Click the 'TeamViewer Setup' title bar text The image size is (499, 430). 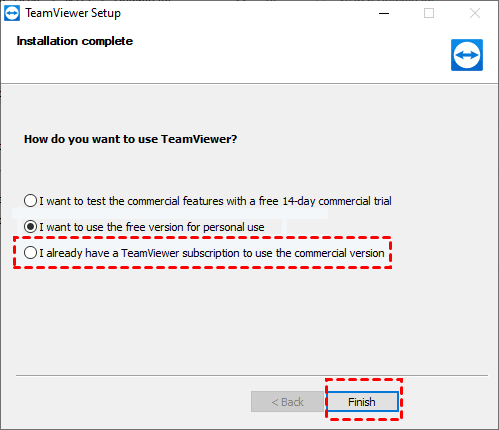click(x=73, y=13)
